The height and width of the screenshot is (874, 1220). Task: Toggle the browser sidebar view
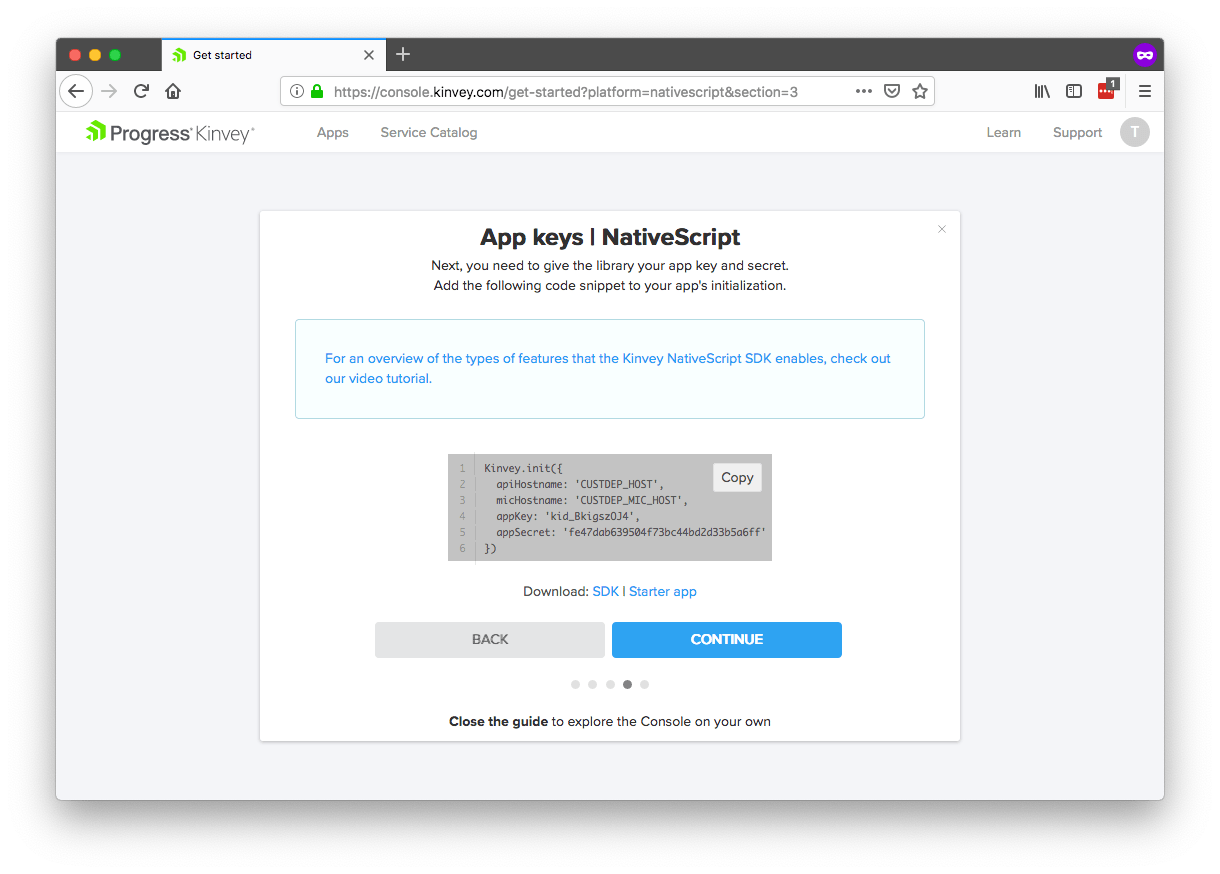(1074, 91)
